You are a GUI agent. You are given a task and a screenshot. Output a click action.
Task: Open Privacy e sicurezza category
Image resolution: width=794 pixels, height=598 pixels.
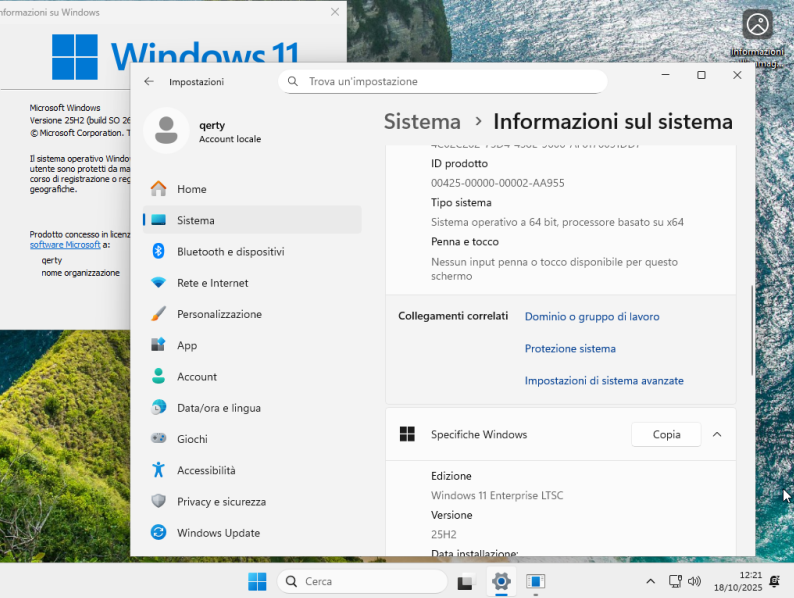point(252,502)
